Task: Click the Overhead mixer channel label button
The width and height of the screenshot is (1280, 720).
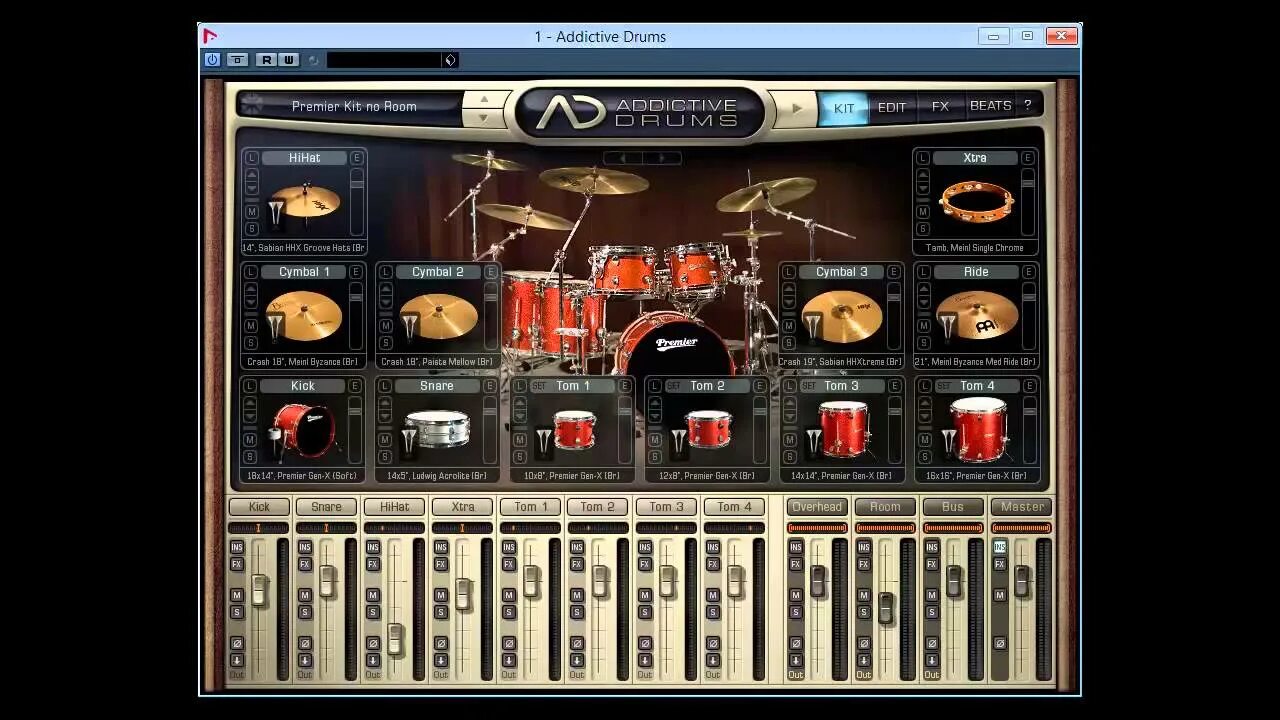Action: click(x=817, y=507)
